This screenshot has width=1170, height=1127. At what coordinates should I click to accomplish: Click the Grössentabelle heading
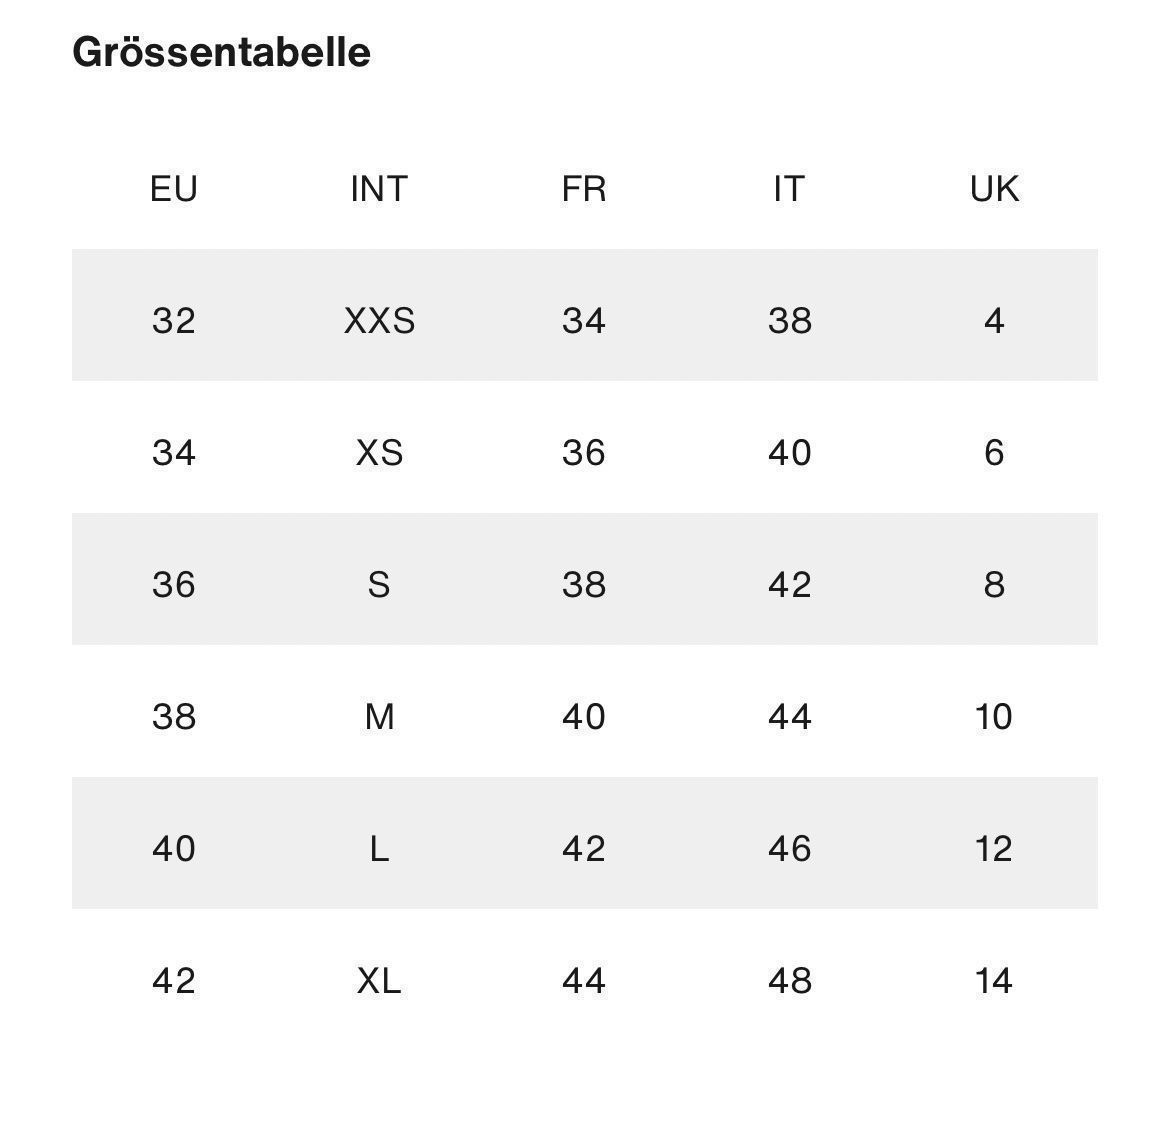[x=221, y=52]
